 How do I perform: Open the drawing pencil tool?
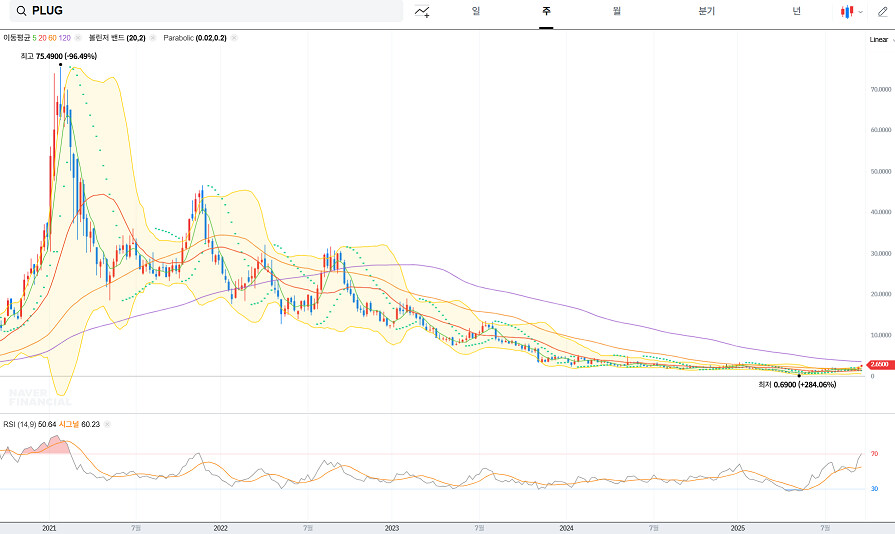click(882, 11)
